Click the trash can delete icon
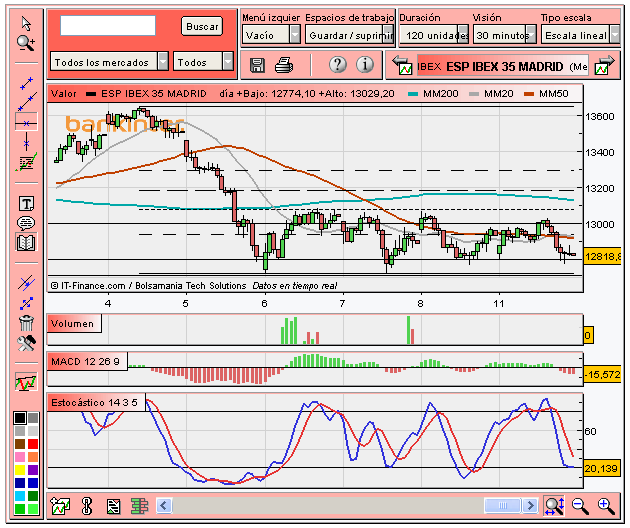The width and height of the screenshot is (630, 528). tap(26, 323)
